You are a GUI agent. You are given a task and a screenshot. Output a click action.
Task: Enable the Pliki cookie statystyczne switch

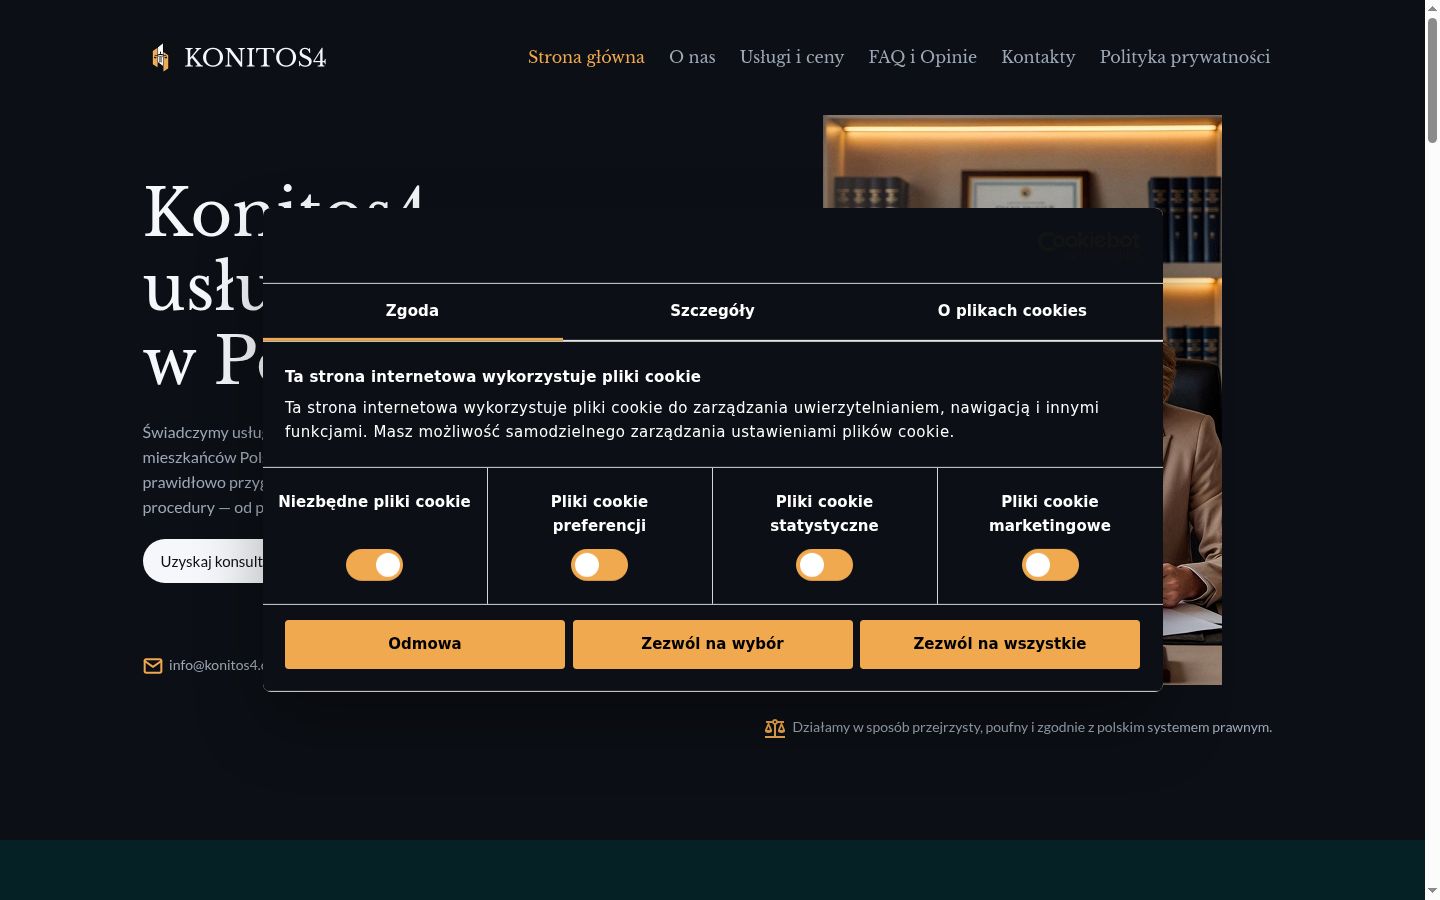pos(824,565)
